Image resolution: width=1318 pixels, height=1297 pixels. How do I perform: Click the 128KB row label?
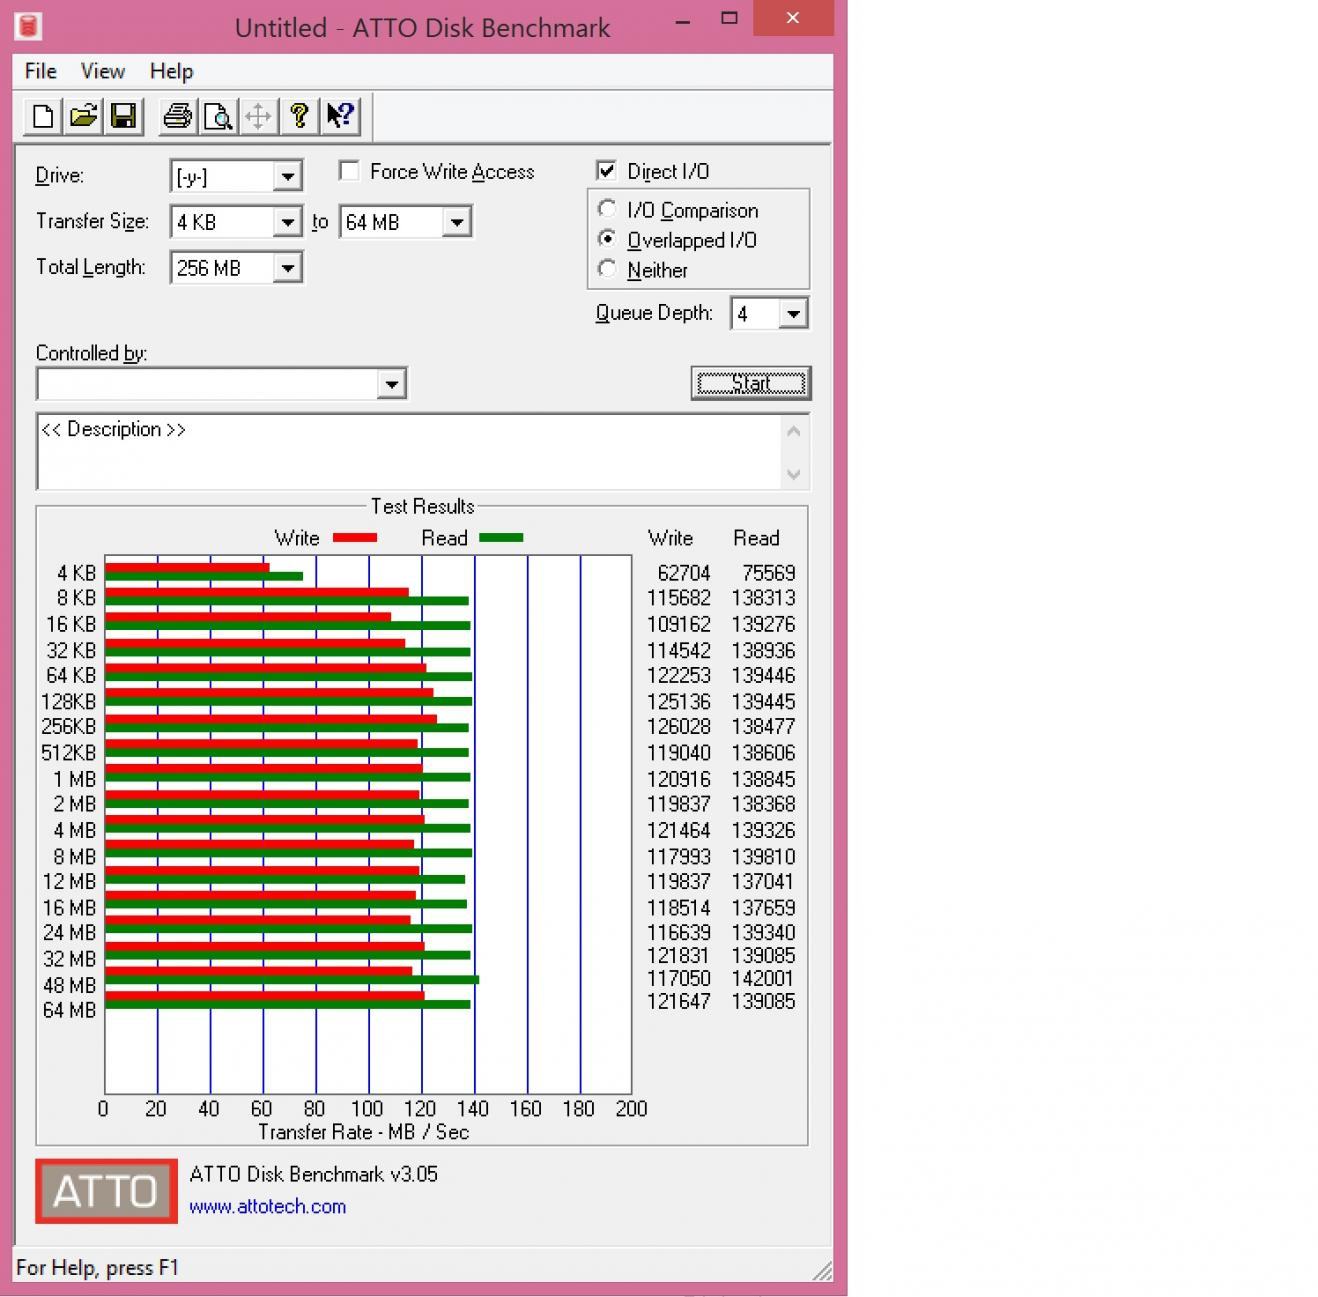(x=69, y=702)
